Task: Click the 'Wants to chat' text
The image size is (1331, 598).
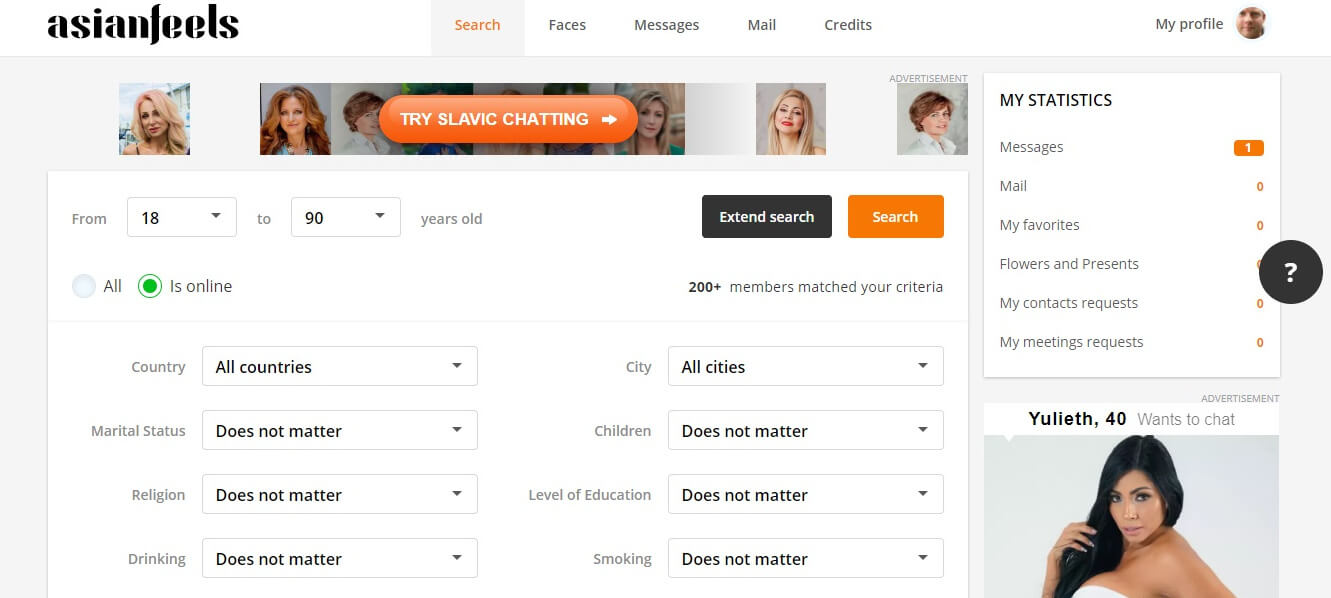Action: click(x=1186, y=420)
